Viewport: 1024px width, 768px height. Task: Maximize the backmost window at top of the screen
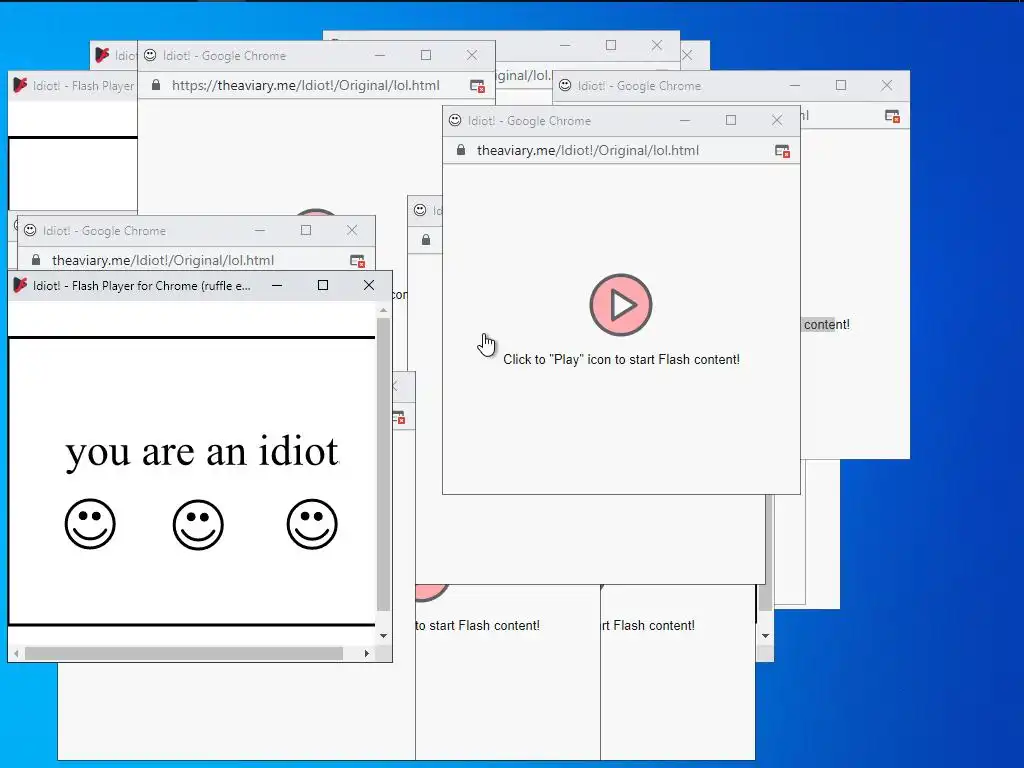pos(611,45)
